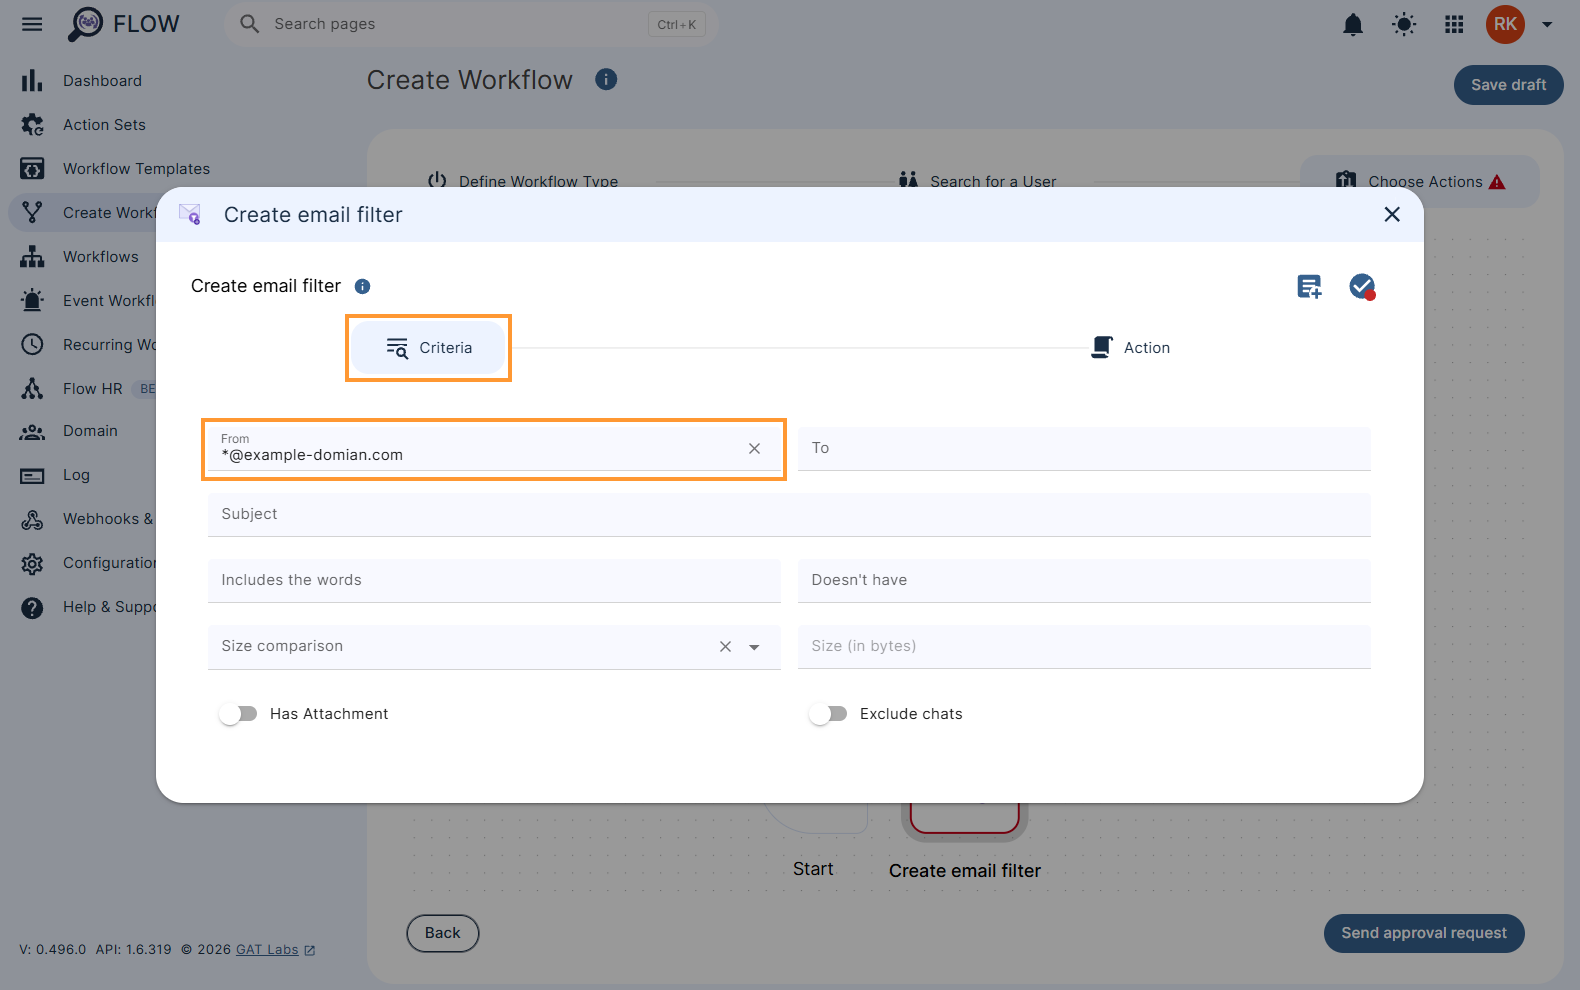Open Log in the sidebar
This screenshot has height=990, width=1580.
(x=76, y=475)
